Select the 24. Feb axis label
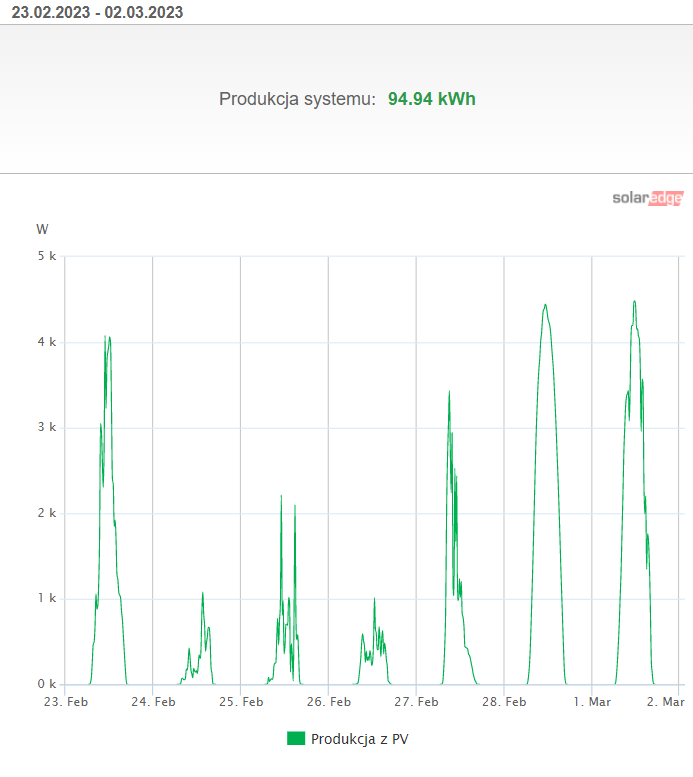 (x=153, y=702)
